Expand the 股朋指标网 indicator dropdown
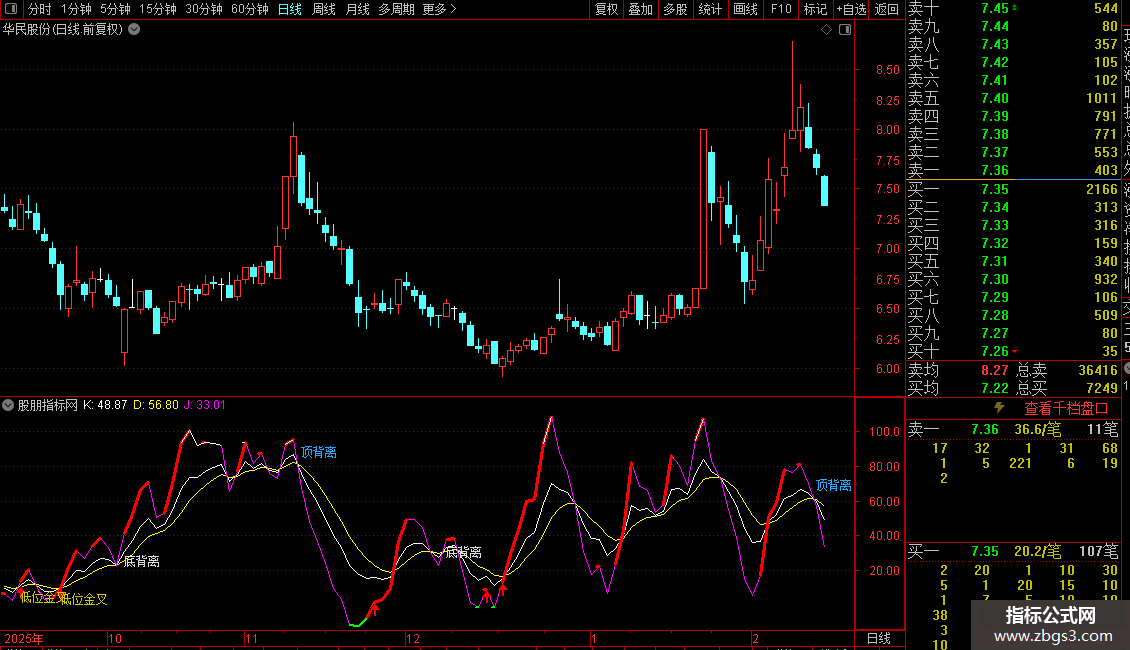 8,405
